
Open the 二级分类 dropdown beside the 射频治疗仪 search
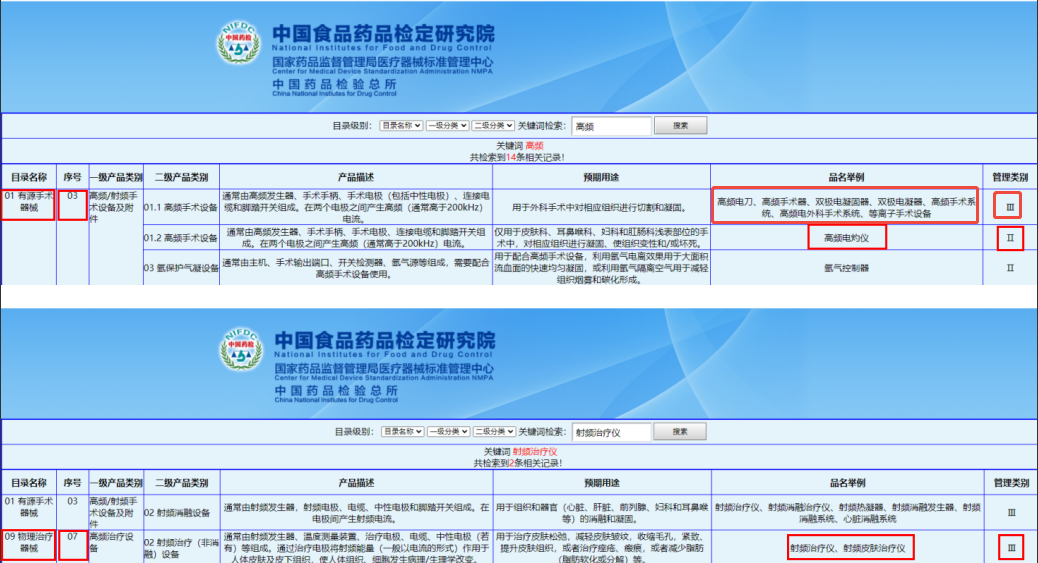[493, 432]
